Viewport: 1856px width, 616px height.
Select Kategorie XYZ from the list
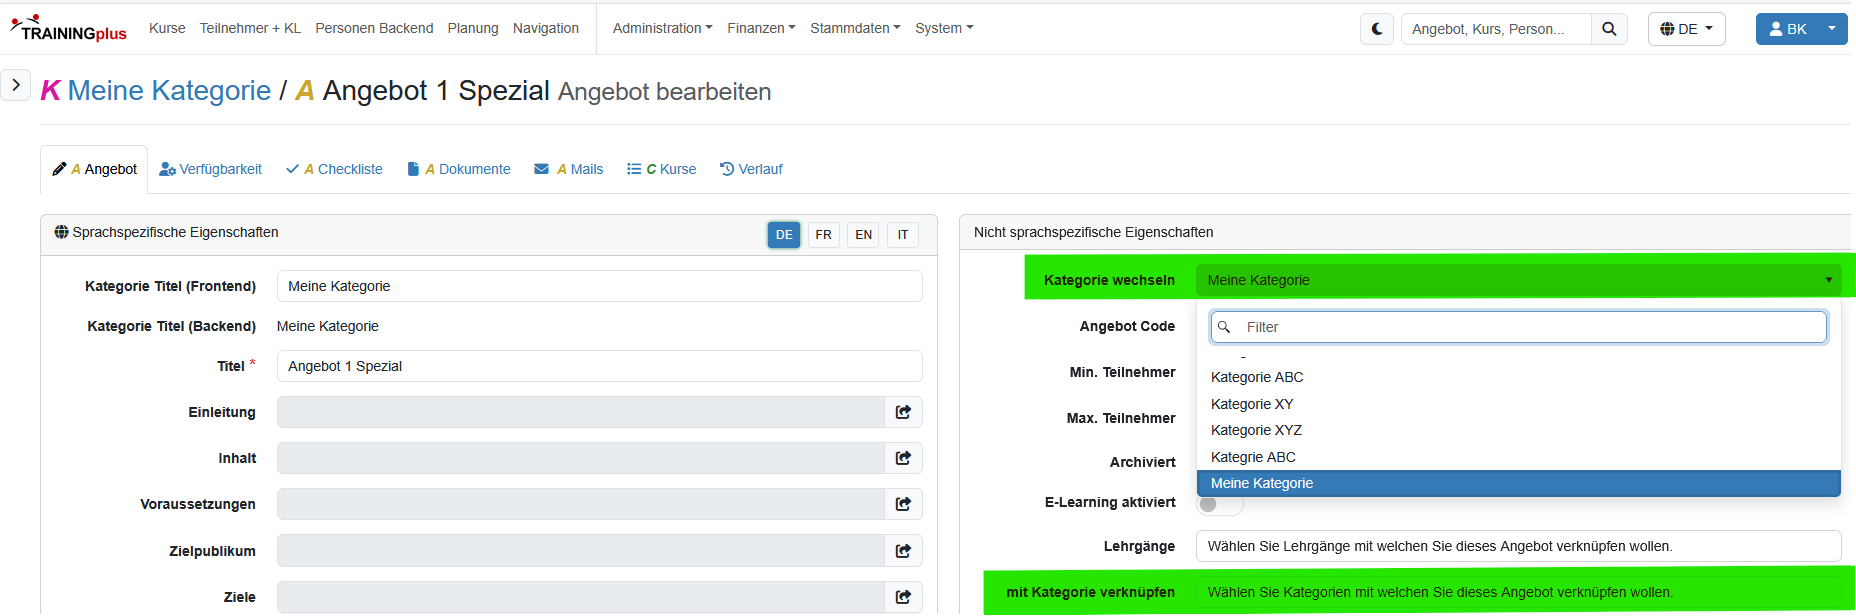(1256, 430)
